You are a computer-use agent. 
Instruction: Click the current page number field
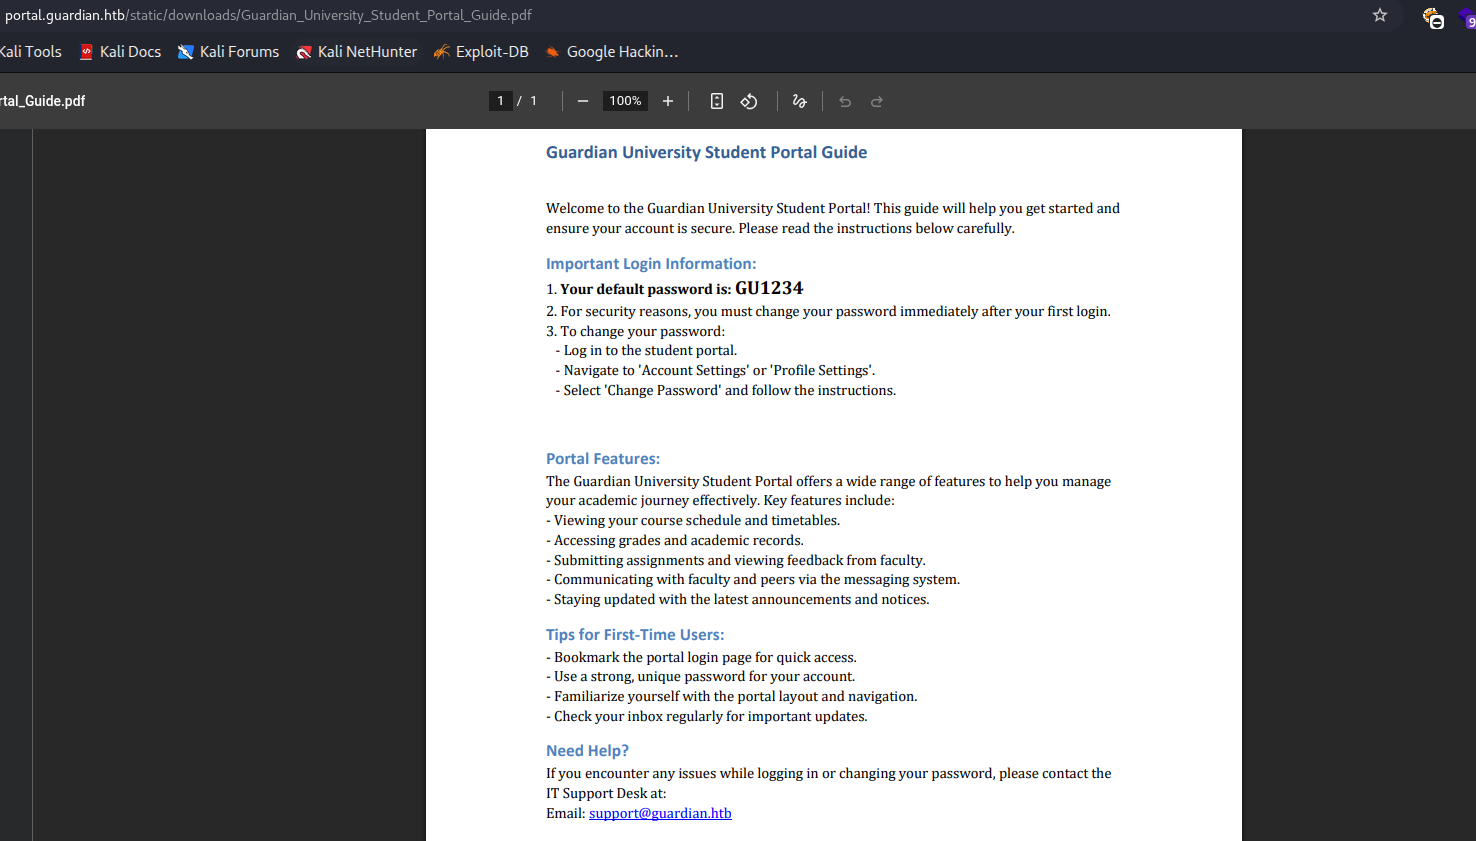coord(500,101)
